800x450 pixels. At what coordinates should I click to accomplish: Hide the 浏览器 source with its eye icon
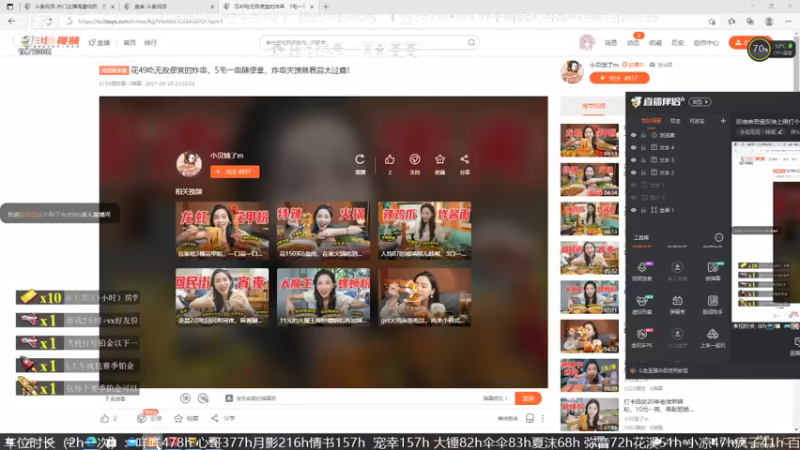click(x=634, y=135)
